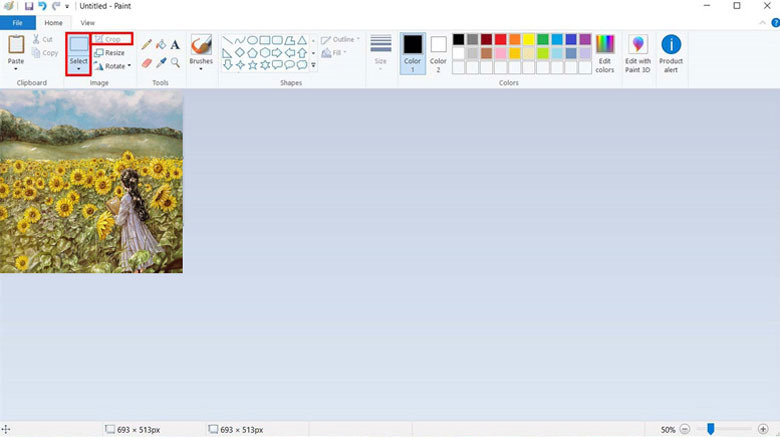Choose the Down arrow shape

(227, 65)
